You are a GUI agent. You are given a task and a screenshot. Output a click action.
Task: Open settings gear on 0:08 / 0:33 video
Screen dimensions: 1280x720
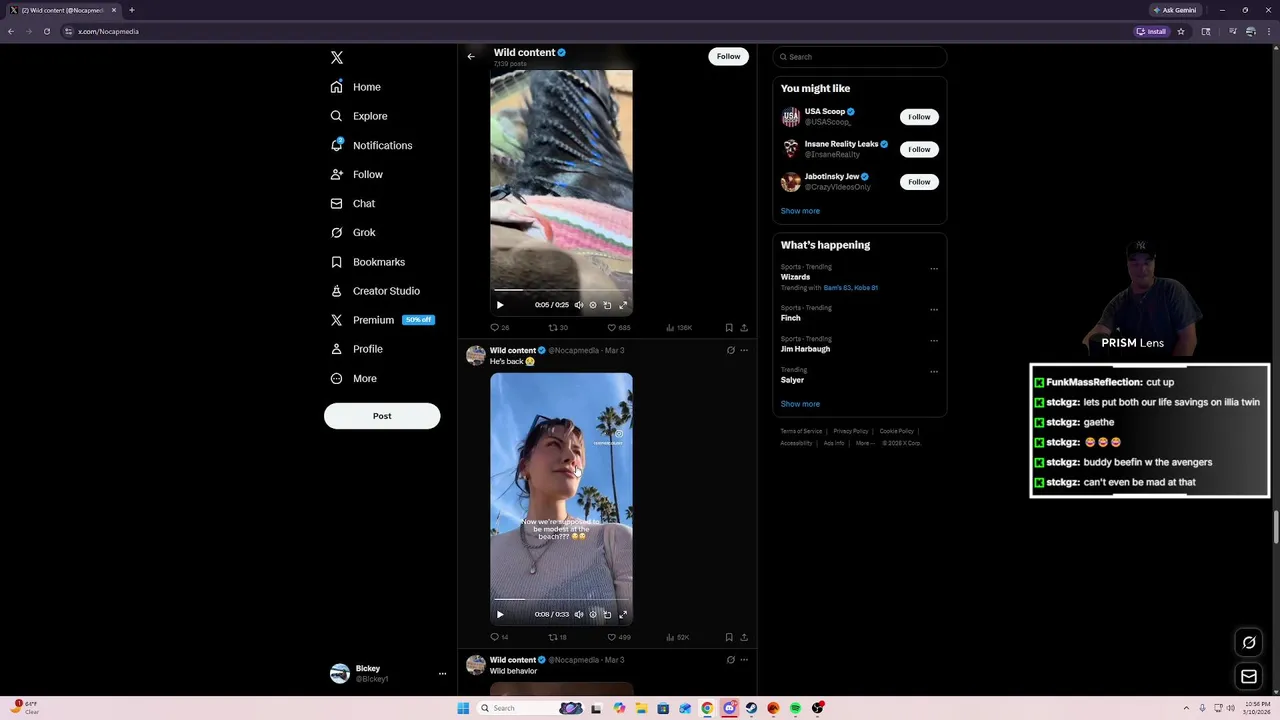593,614
